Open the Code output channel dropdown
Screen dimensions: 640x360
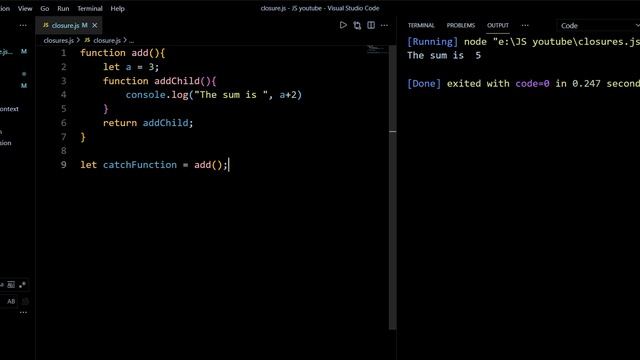598,26
